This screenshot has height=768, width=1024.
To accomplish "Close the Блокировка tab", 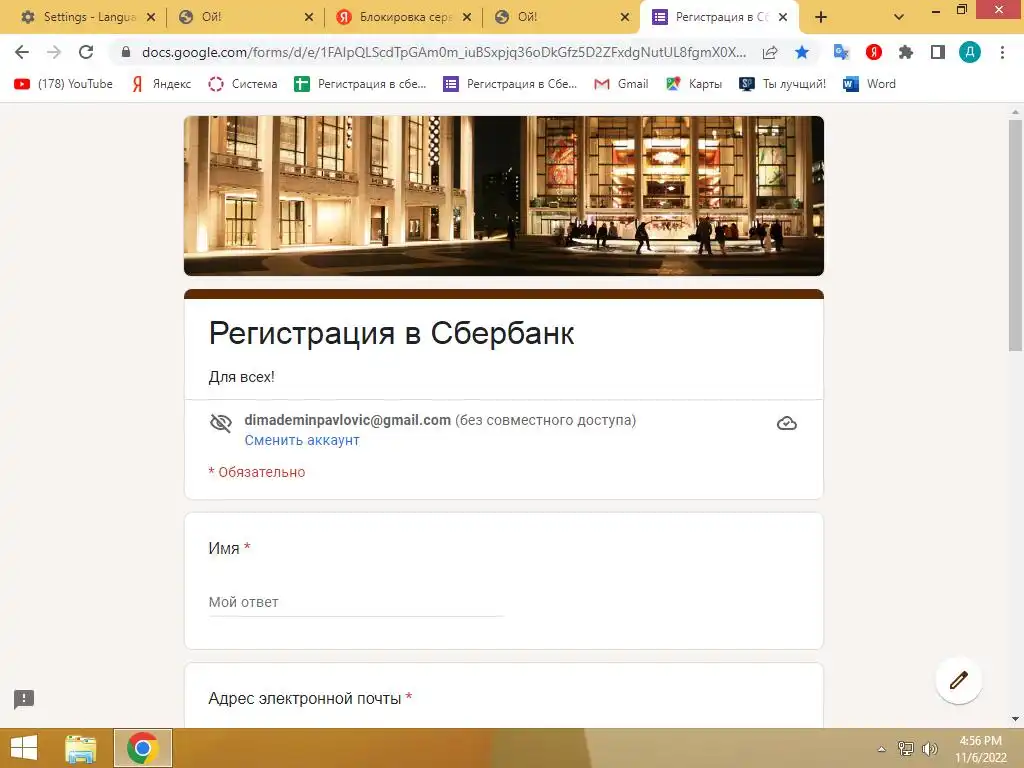I will pyautogui.click(x=467, y=18).
